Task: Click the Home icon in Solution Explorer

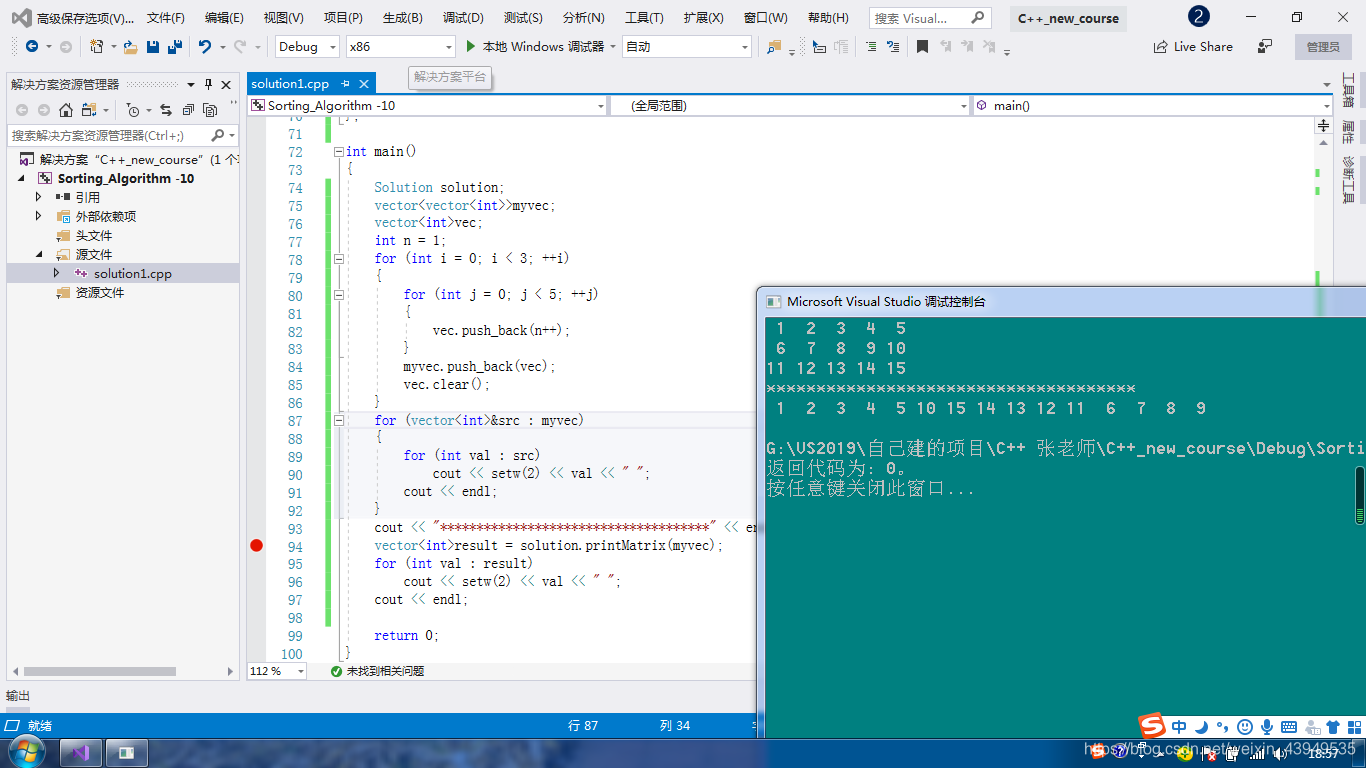Action: [66, 110]
